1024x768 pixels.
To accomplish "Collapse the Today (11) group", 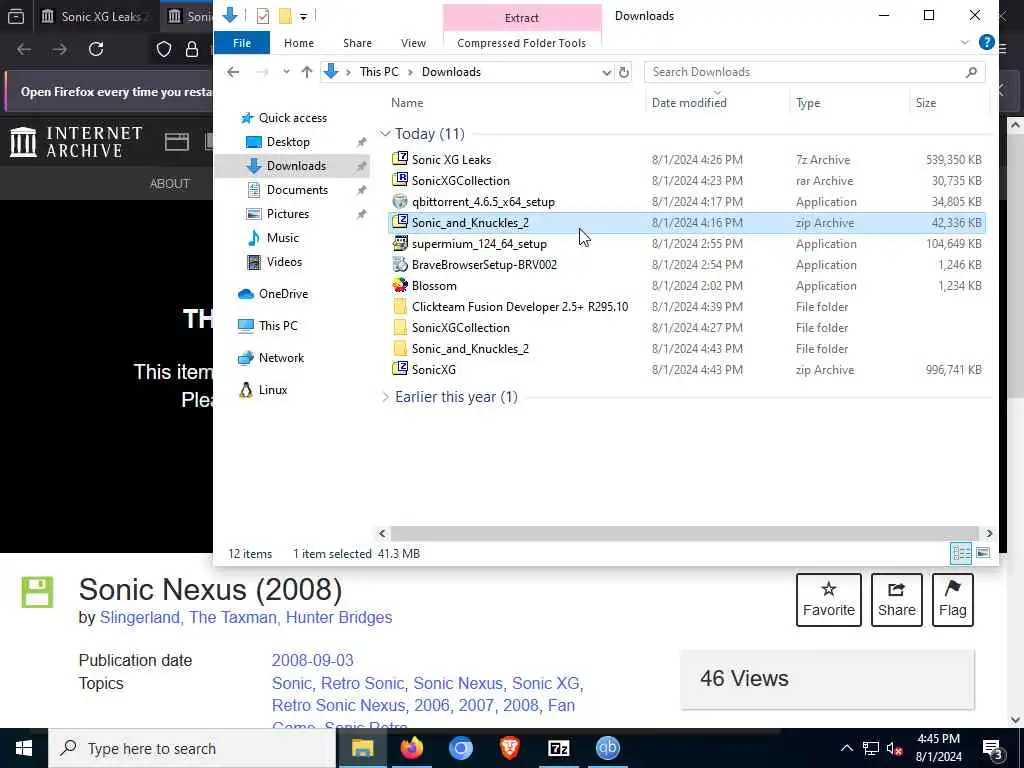I will pyautogui.click(x=385, y=134).
